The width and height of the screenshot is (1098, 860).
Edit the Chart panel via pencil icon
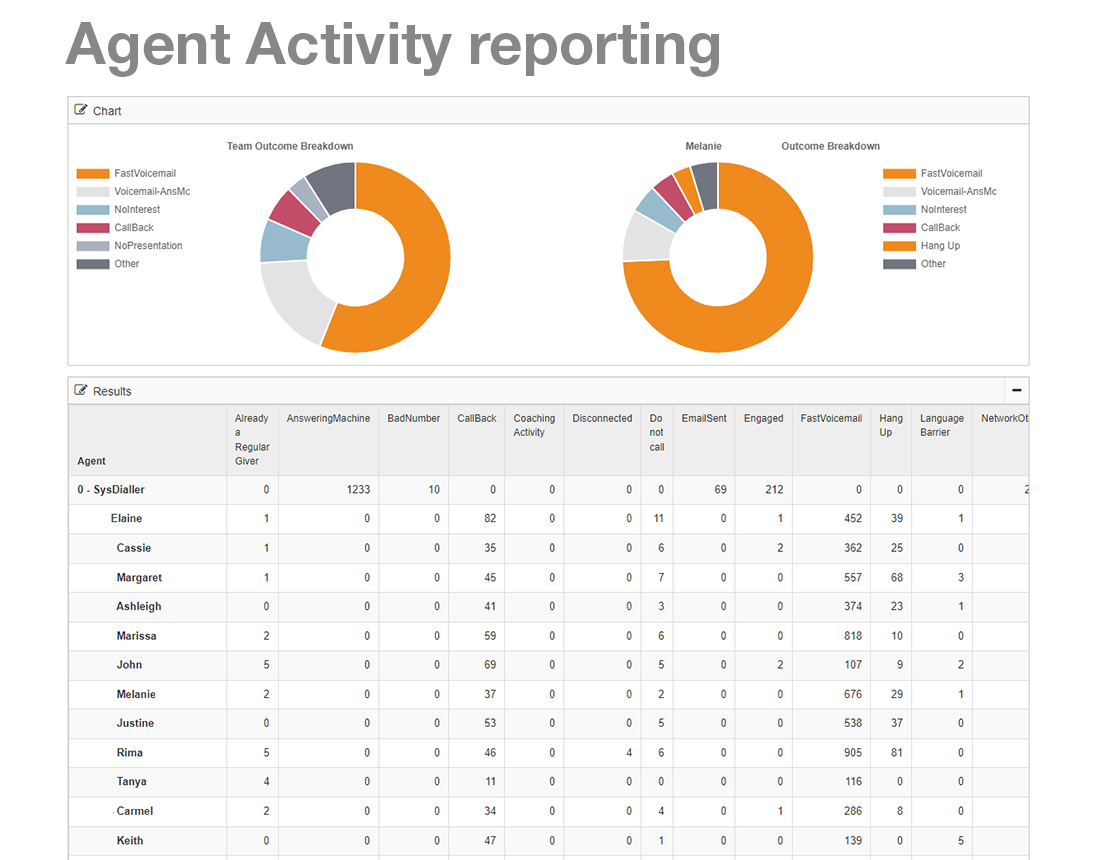[80, 110]
